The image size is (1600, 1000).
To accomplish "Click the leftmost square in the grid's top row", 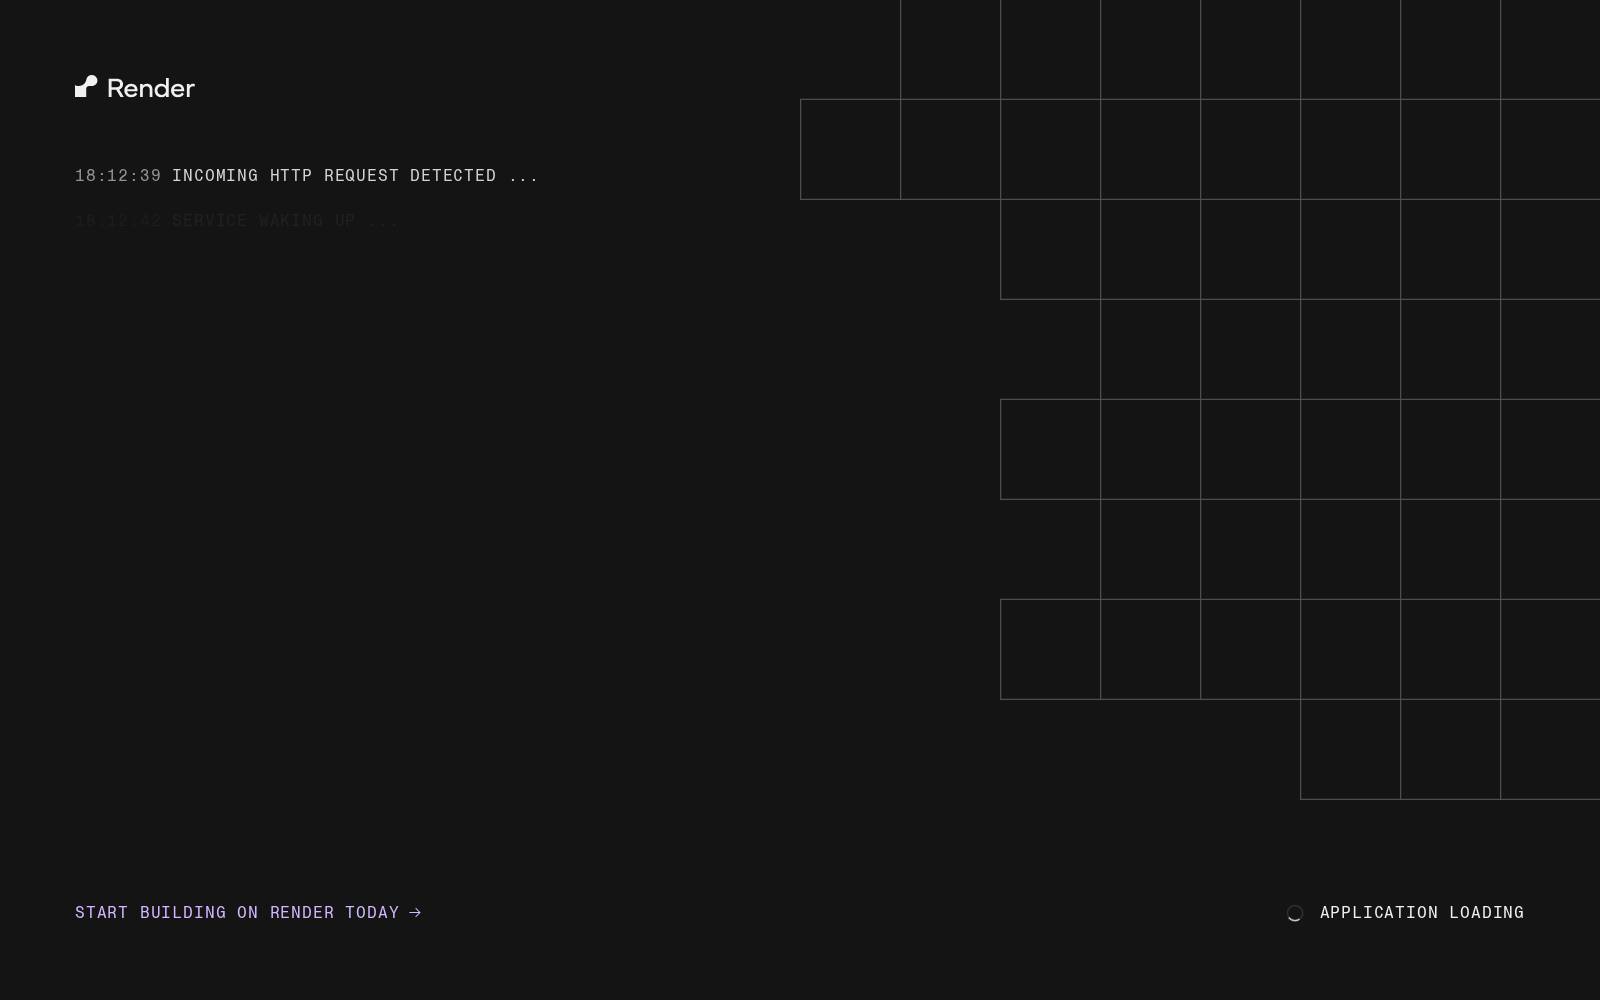I will pos(950,49).
